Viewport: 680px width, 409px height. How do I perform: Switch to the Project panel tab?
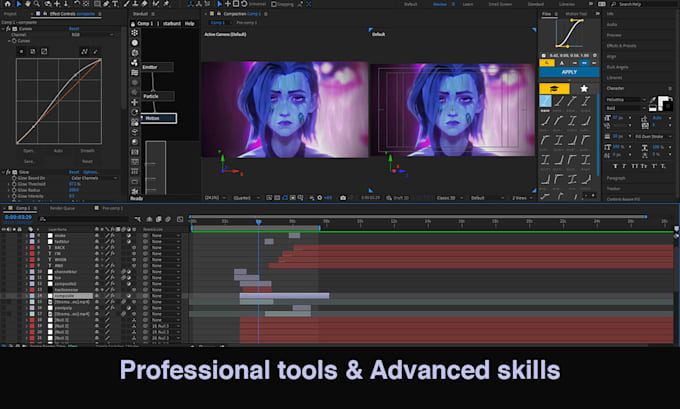10,14
